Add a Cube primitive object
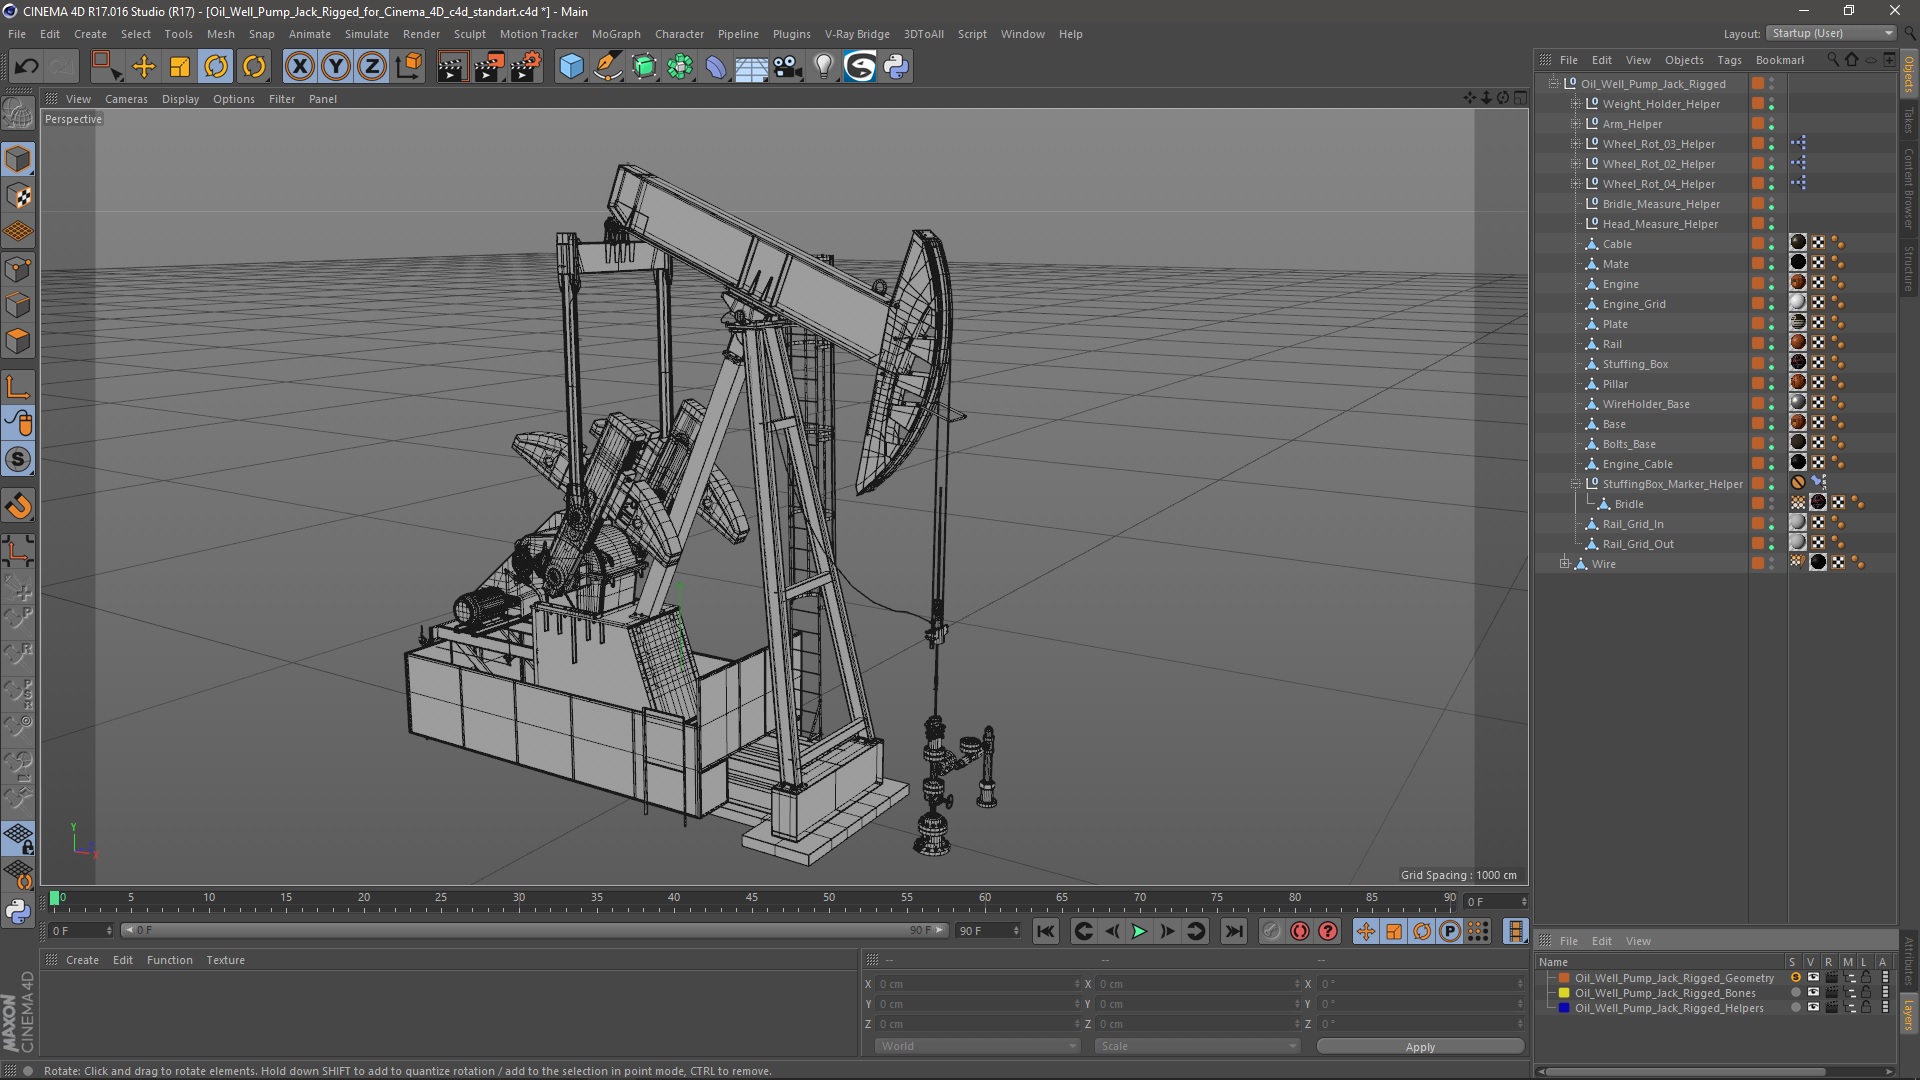Image resolution: width=1920 pixels, height=1080 pixels. tap(571, 67)
